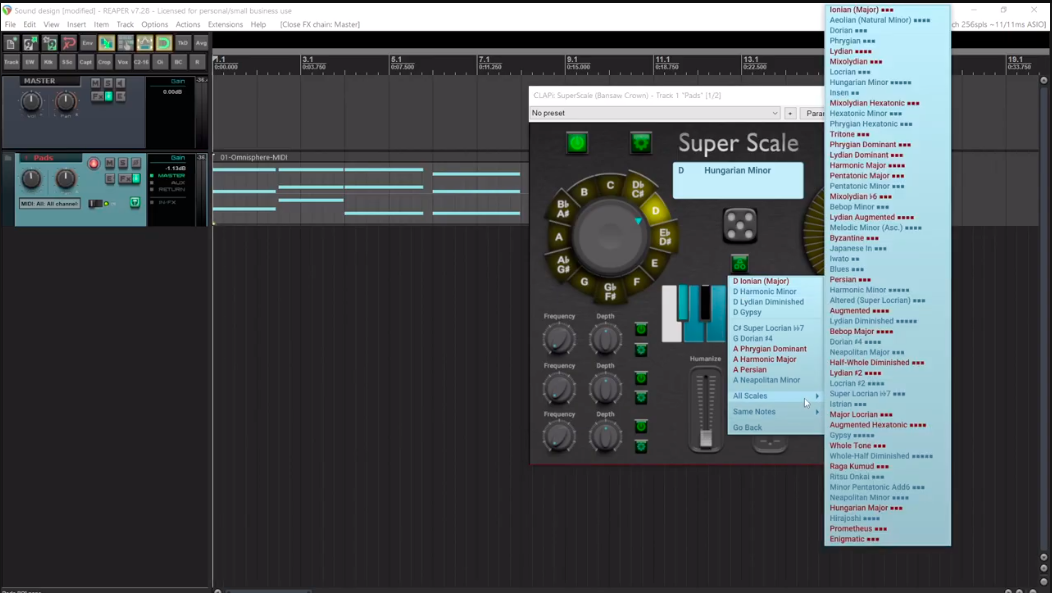The height and width of the screenshot is (593, 1052).
Task: Adjust the MASTER volume knob
Action: click(31, 101)
